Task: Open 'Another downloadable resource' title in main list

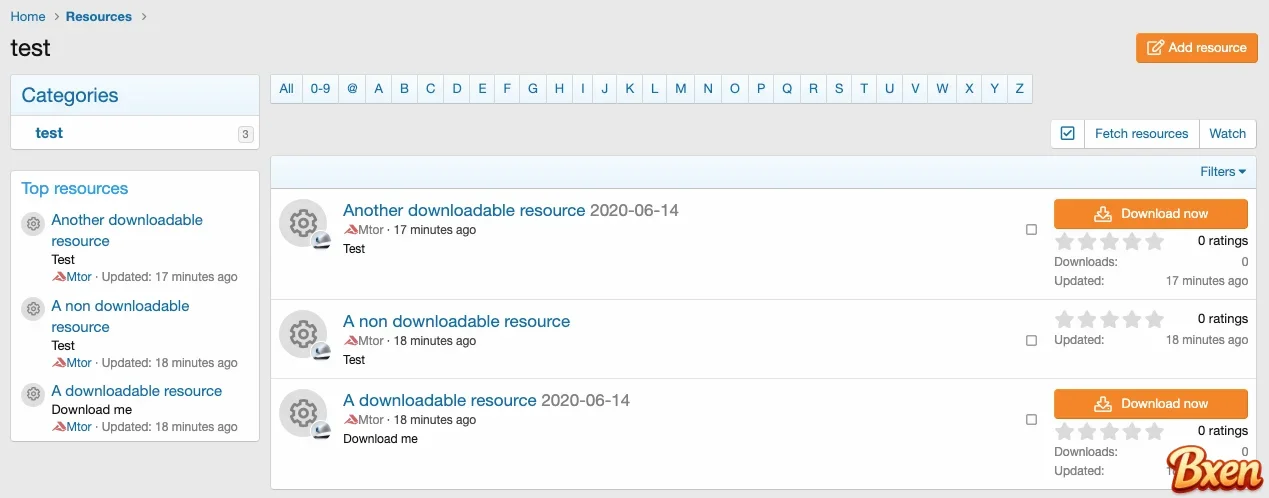Action: pyautogui.click(x=464, y=211)
